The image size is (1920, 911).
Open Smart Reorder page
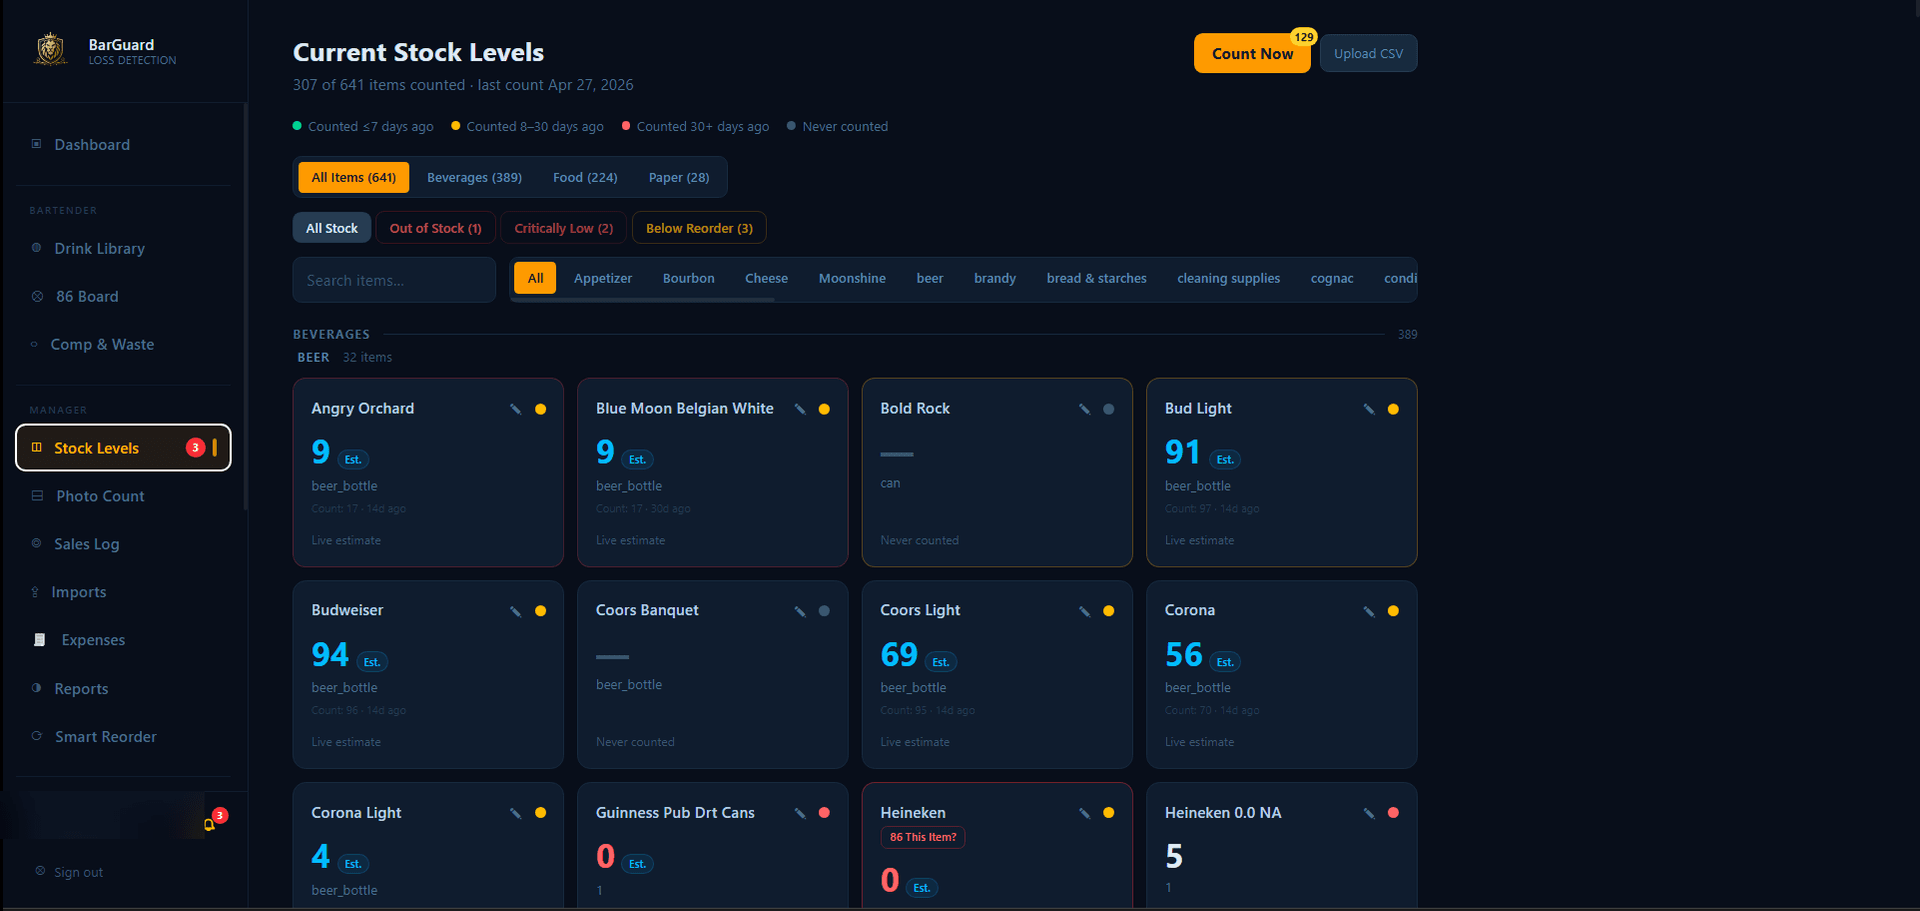click(124, 737)
